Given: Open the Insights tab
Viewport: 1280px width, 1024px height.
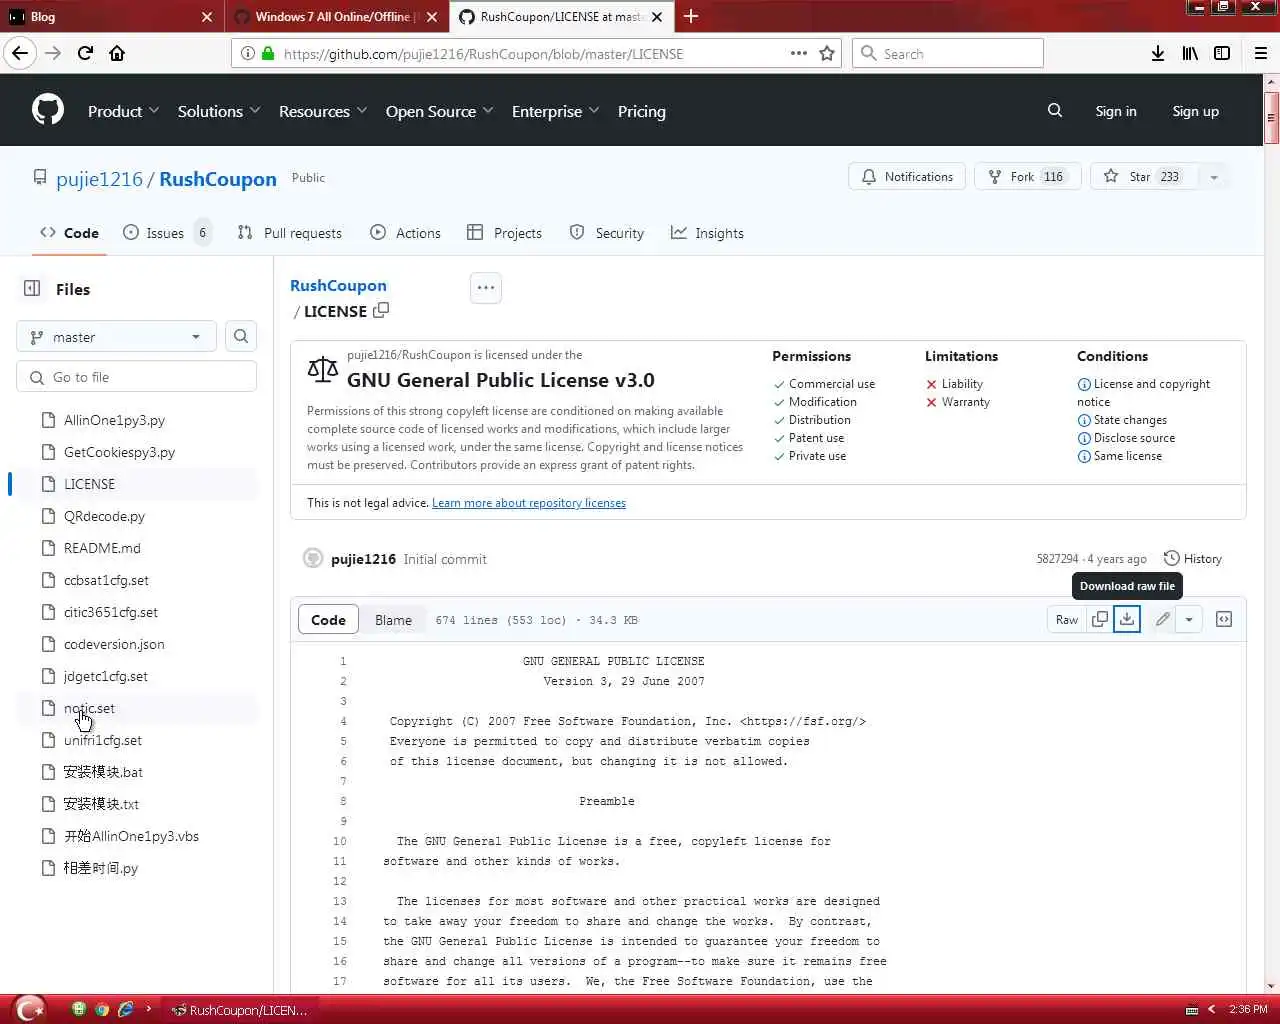Looking at the screenshot, I should coord(707,232).
